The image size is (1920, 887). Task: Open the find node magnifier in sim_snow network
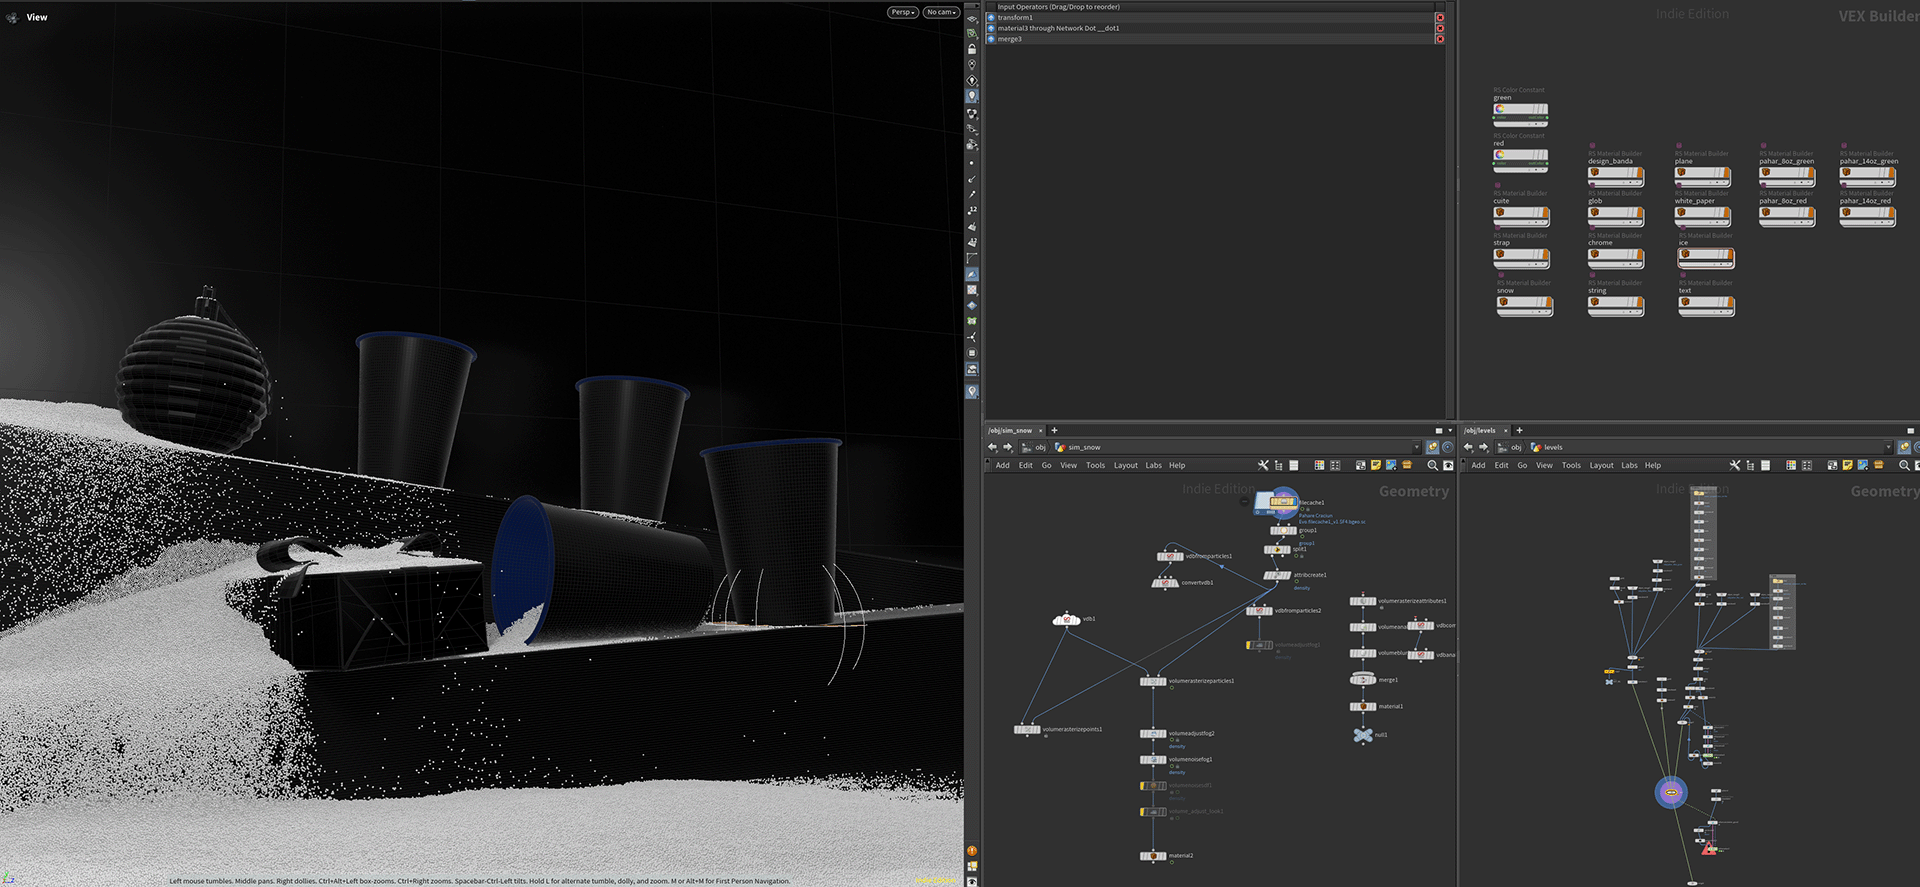pyautogui.click(x=1432, y=465)
